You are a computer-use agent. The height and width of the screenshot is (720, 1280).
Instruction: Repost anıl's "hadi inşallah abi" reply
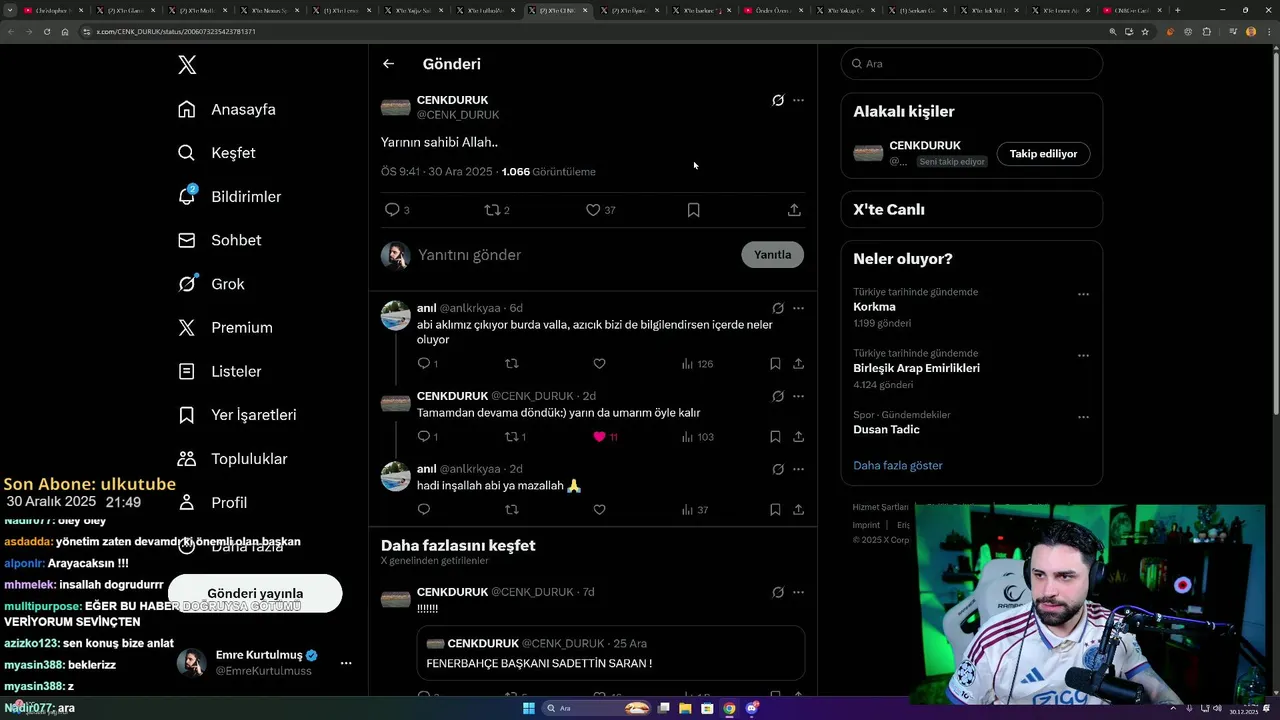click(512, 510)
